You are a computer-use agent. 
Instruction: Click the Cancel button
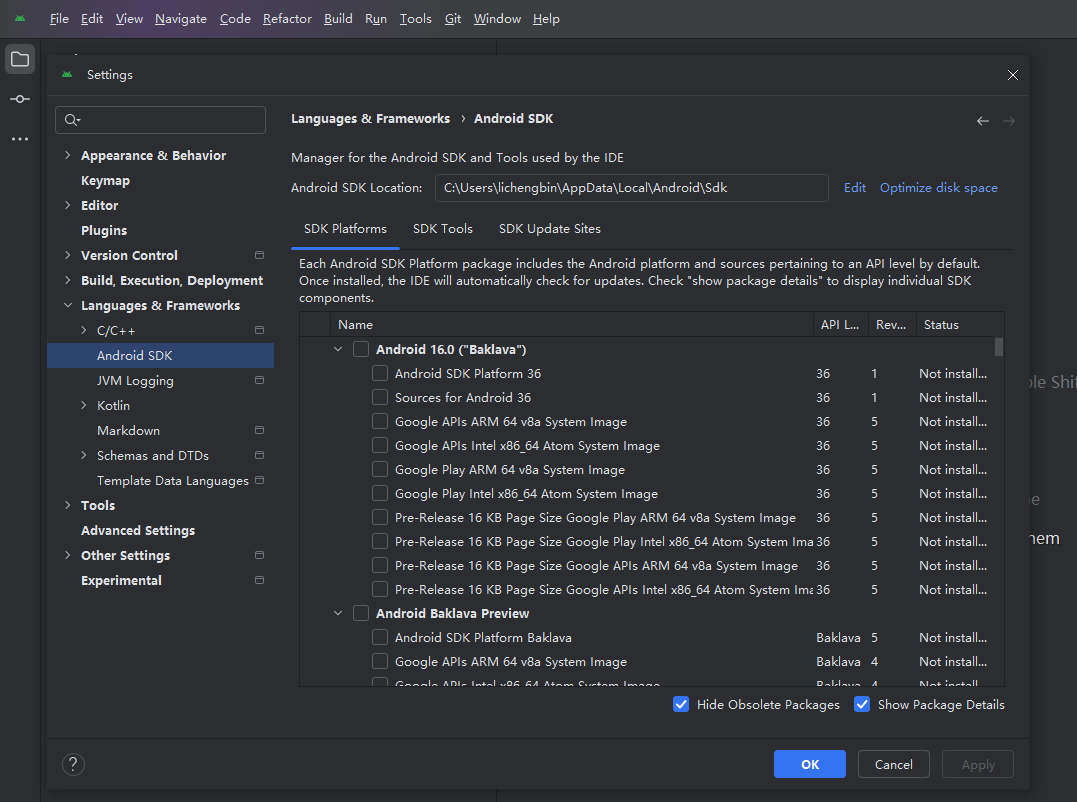pos(894,764)
